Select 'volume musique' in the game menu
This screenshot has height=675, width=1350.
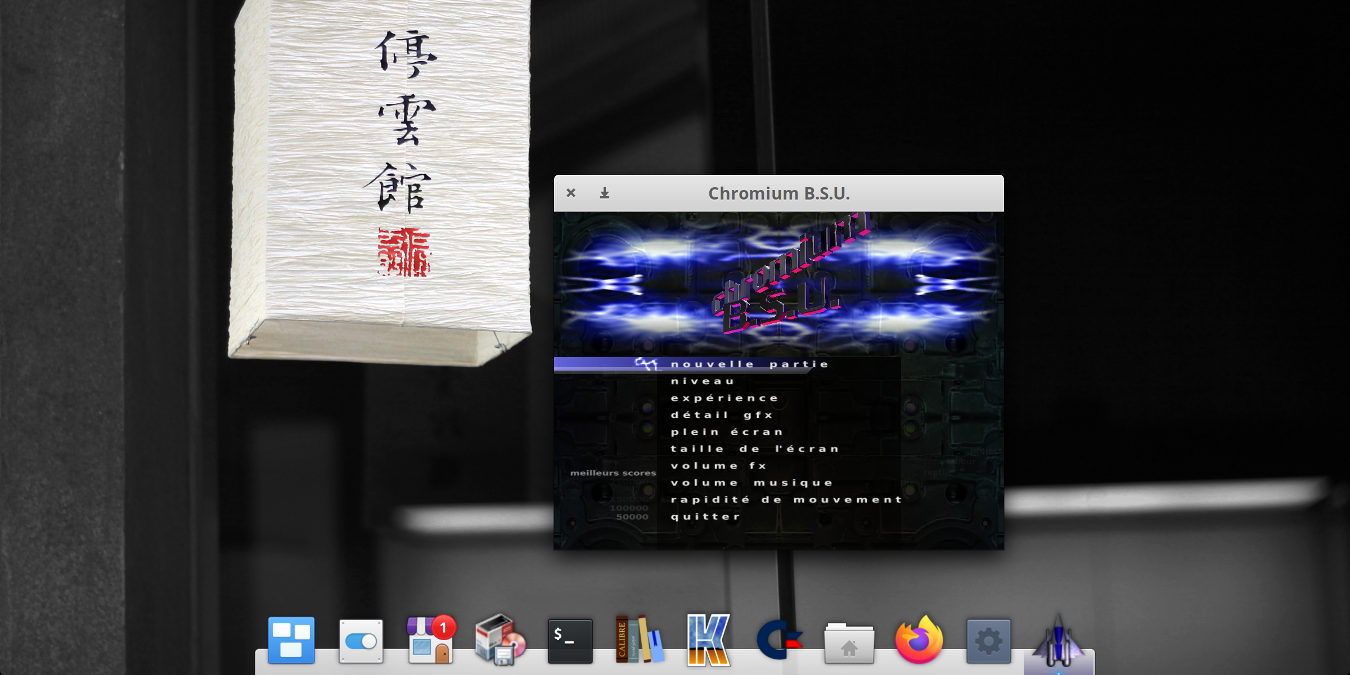pos(751,483)
